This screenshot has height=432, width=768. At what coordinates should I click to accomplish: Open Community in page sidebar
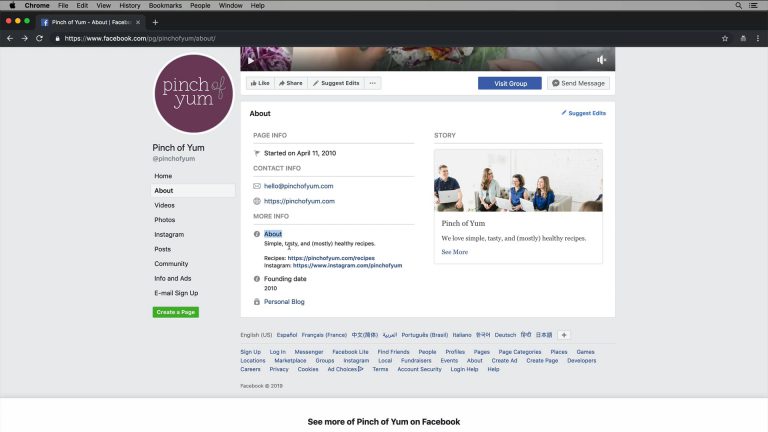click(171, 264)
